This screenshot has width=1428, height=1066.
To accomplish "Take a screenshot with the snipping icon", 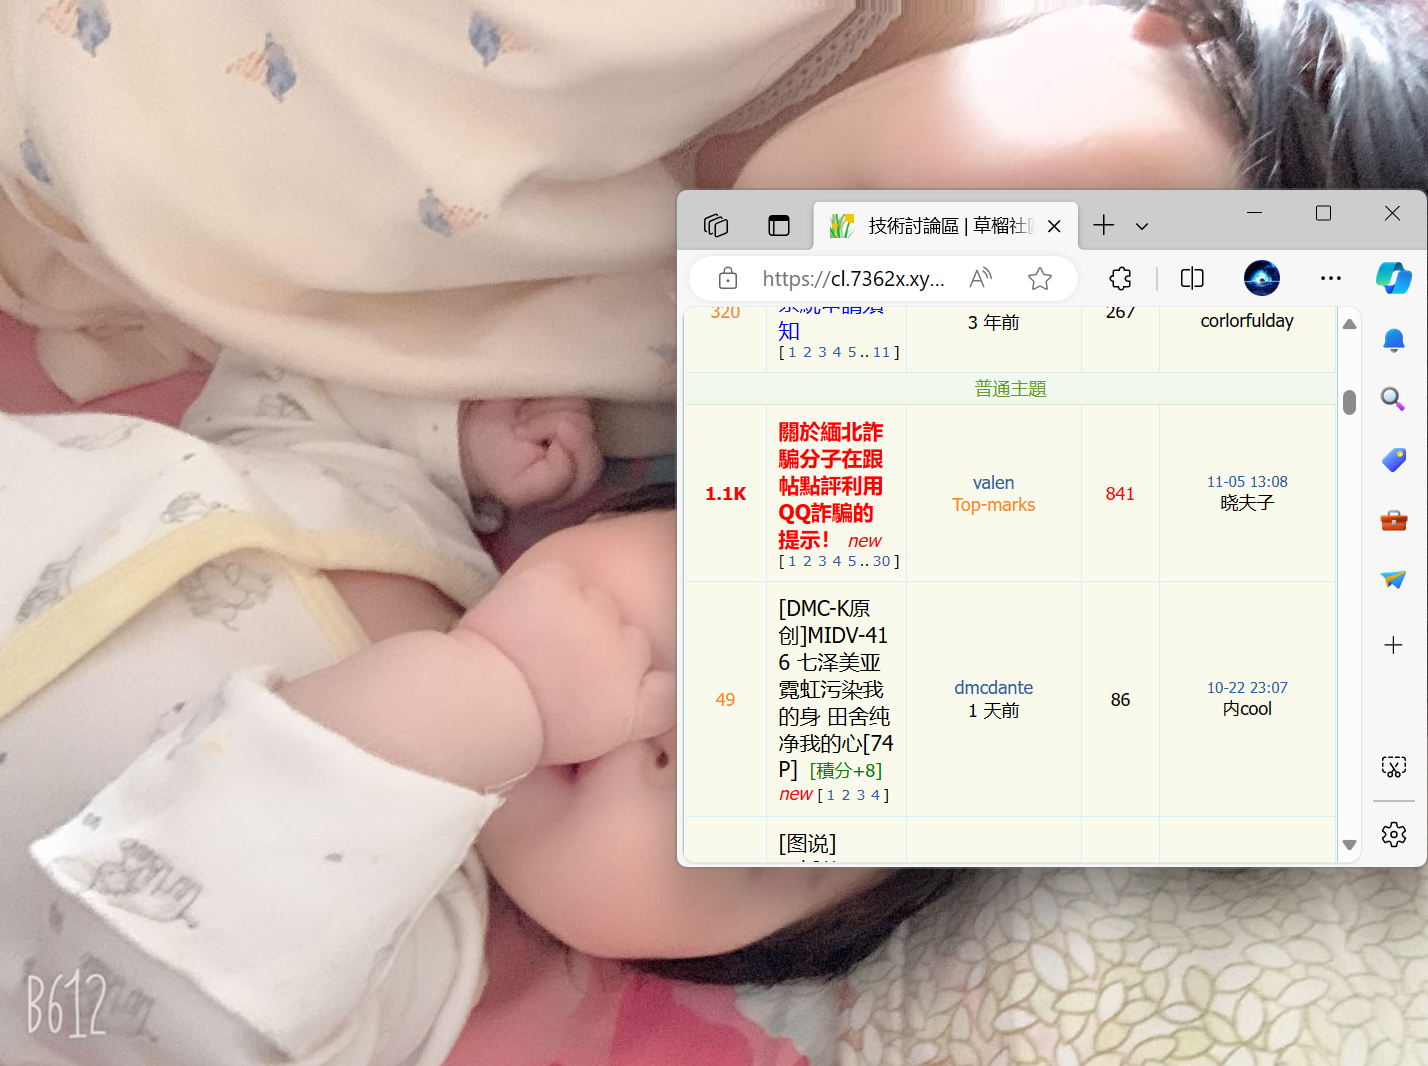I will (1393, 767).
